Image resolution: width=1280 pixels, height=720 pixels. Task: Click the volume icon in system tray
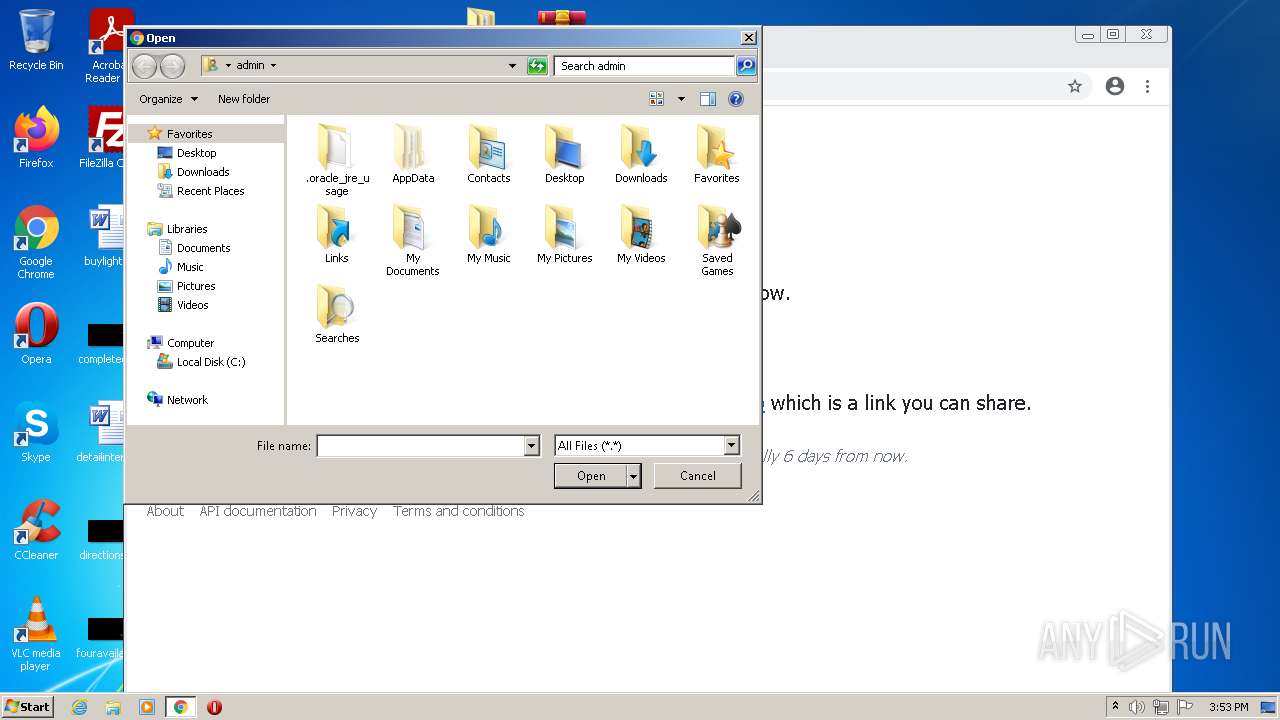1137,707
